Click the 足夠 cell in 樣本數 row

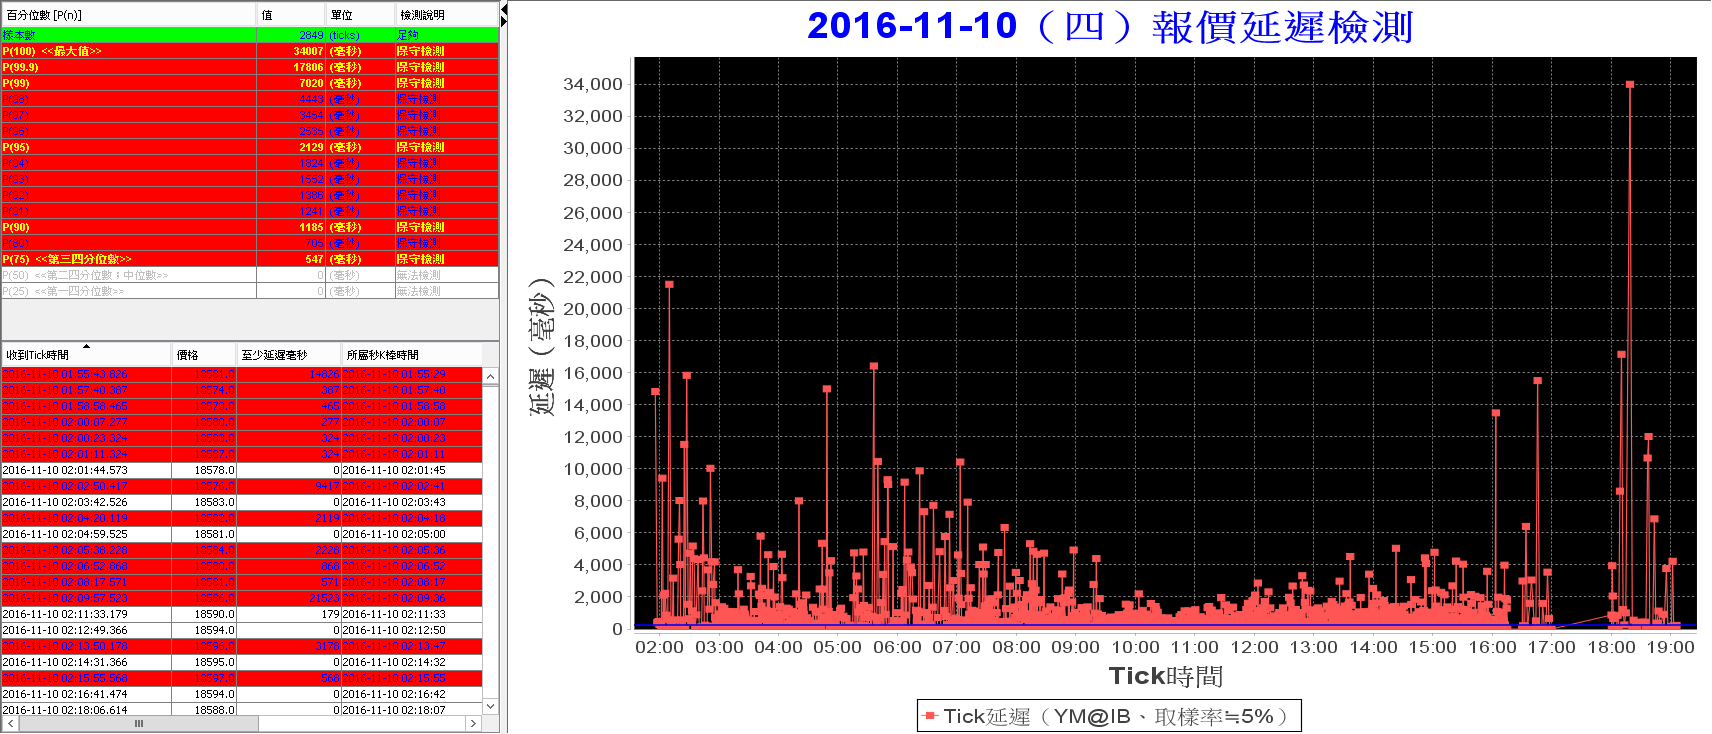[x=447, y=35]
